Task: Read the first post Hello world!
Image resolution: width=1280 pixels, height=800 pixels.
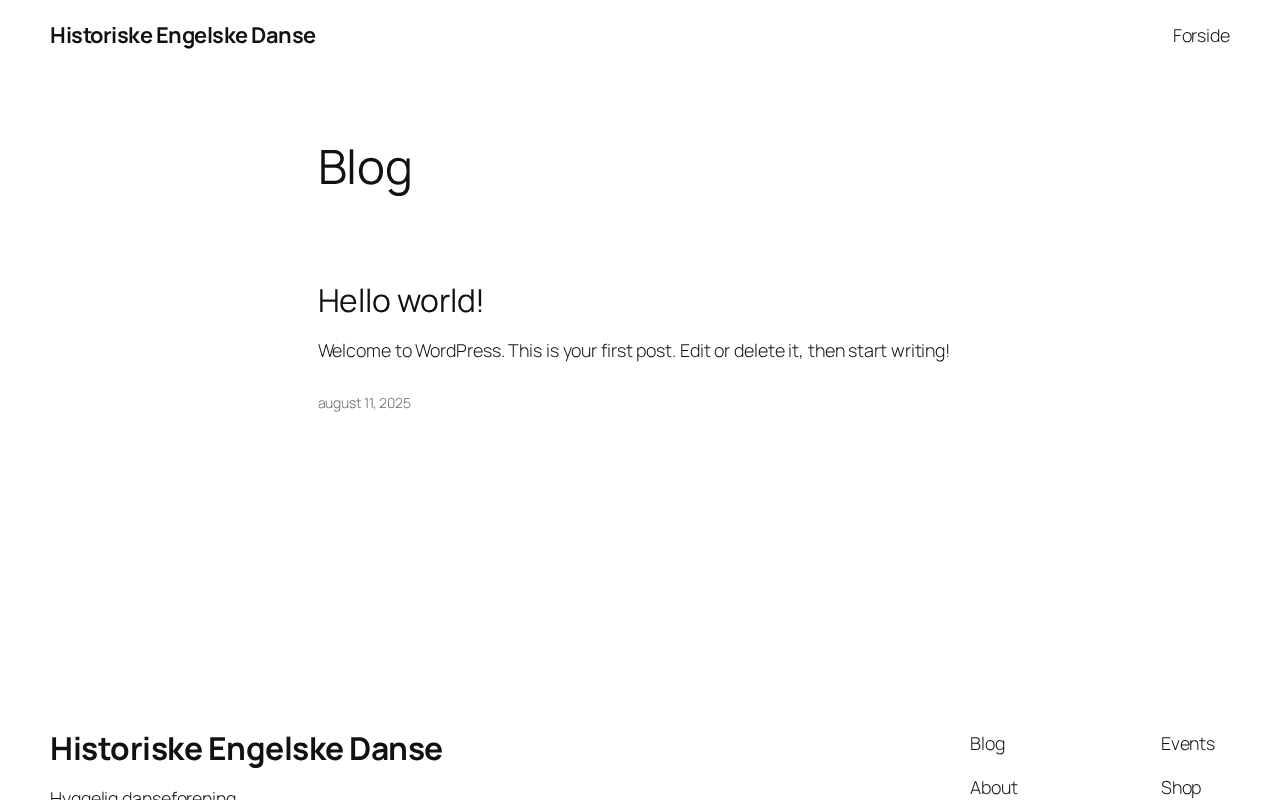Action: point(400,300)
